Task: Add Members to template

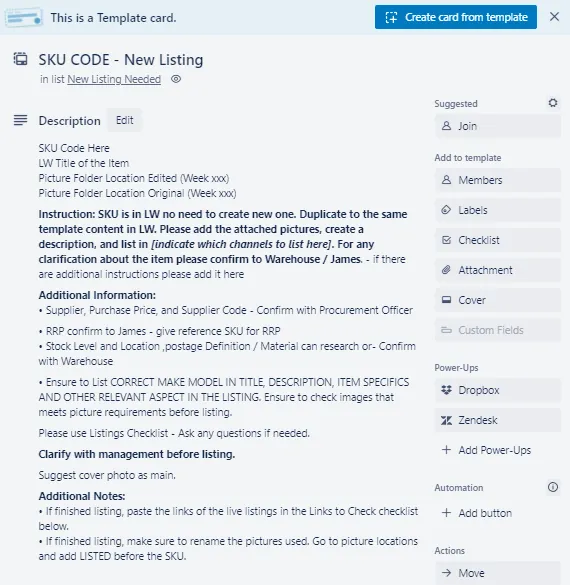Action: pyautogui.click(x=498, y=180)
